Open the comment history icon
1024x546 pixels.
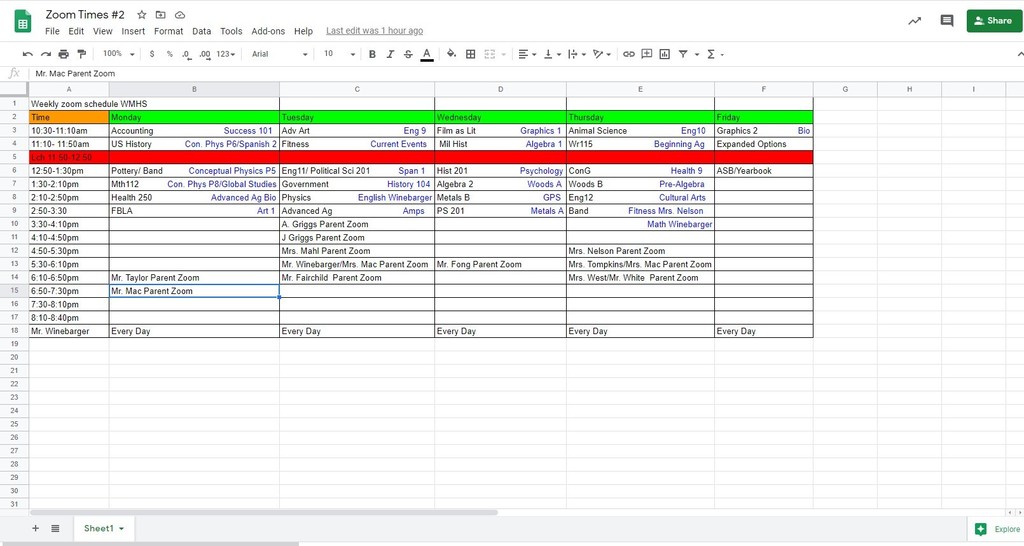[x=947, y=21]
